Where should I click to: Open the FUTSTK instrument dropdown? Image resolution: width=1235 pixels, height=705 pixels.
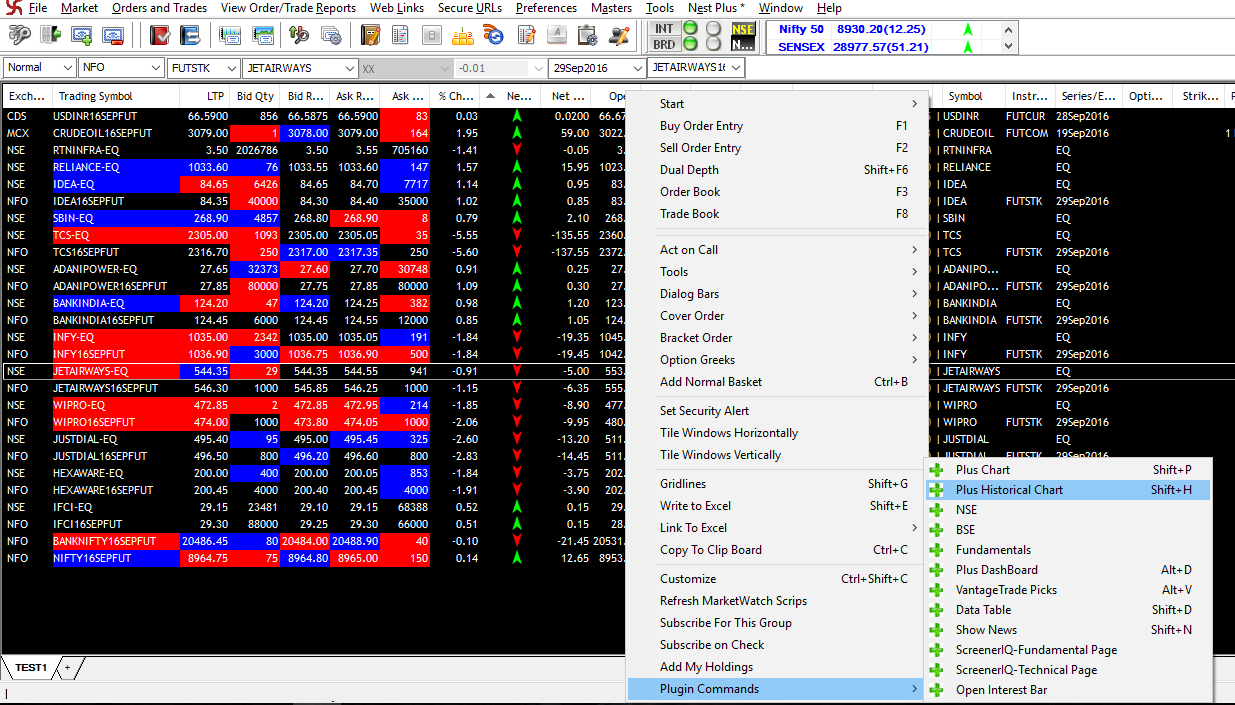click(x=203, y=68)
